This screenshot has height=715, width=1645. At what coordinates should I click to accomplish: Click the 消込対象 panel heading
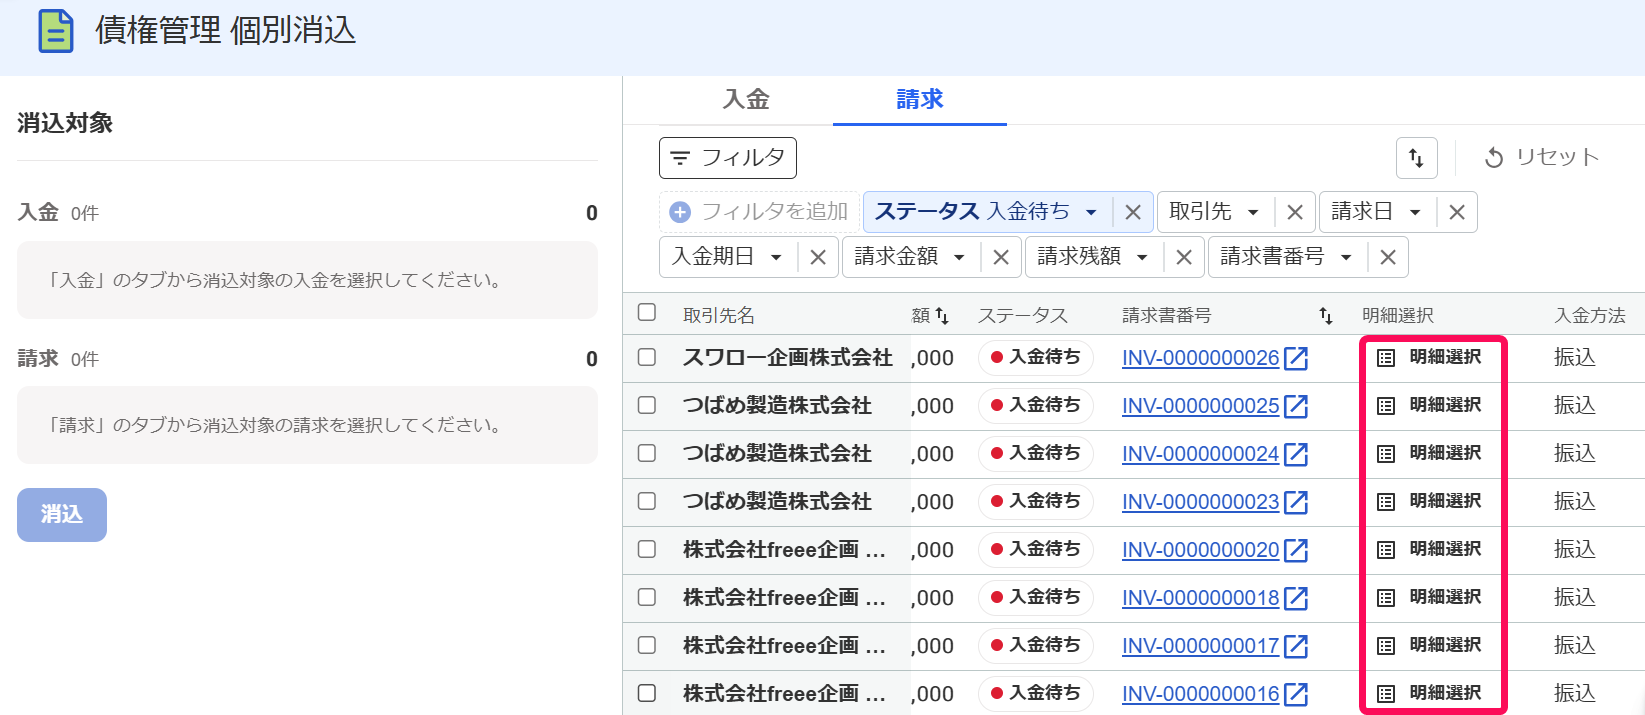[65, 123]
